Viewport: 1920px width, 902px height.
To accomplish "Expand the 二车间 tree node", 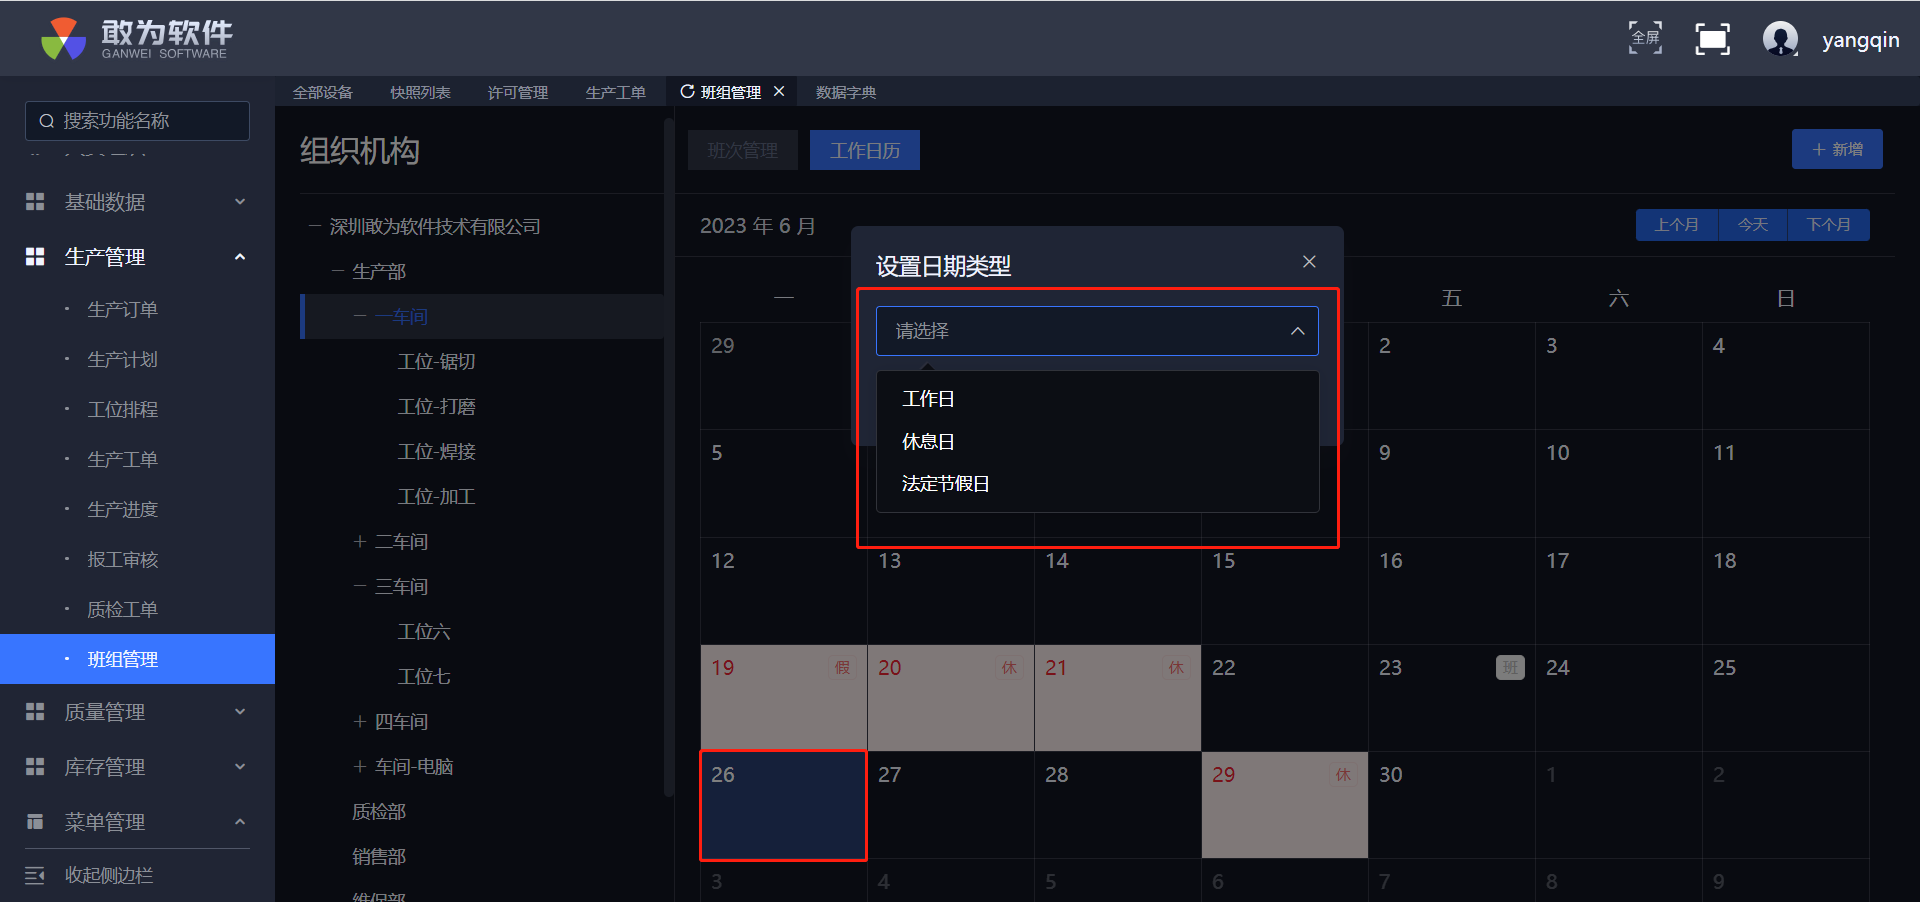I will pyautogui.click(x=360, y=542).
